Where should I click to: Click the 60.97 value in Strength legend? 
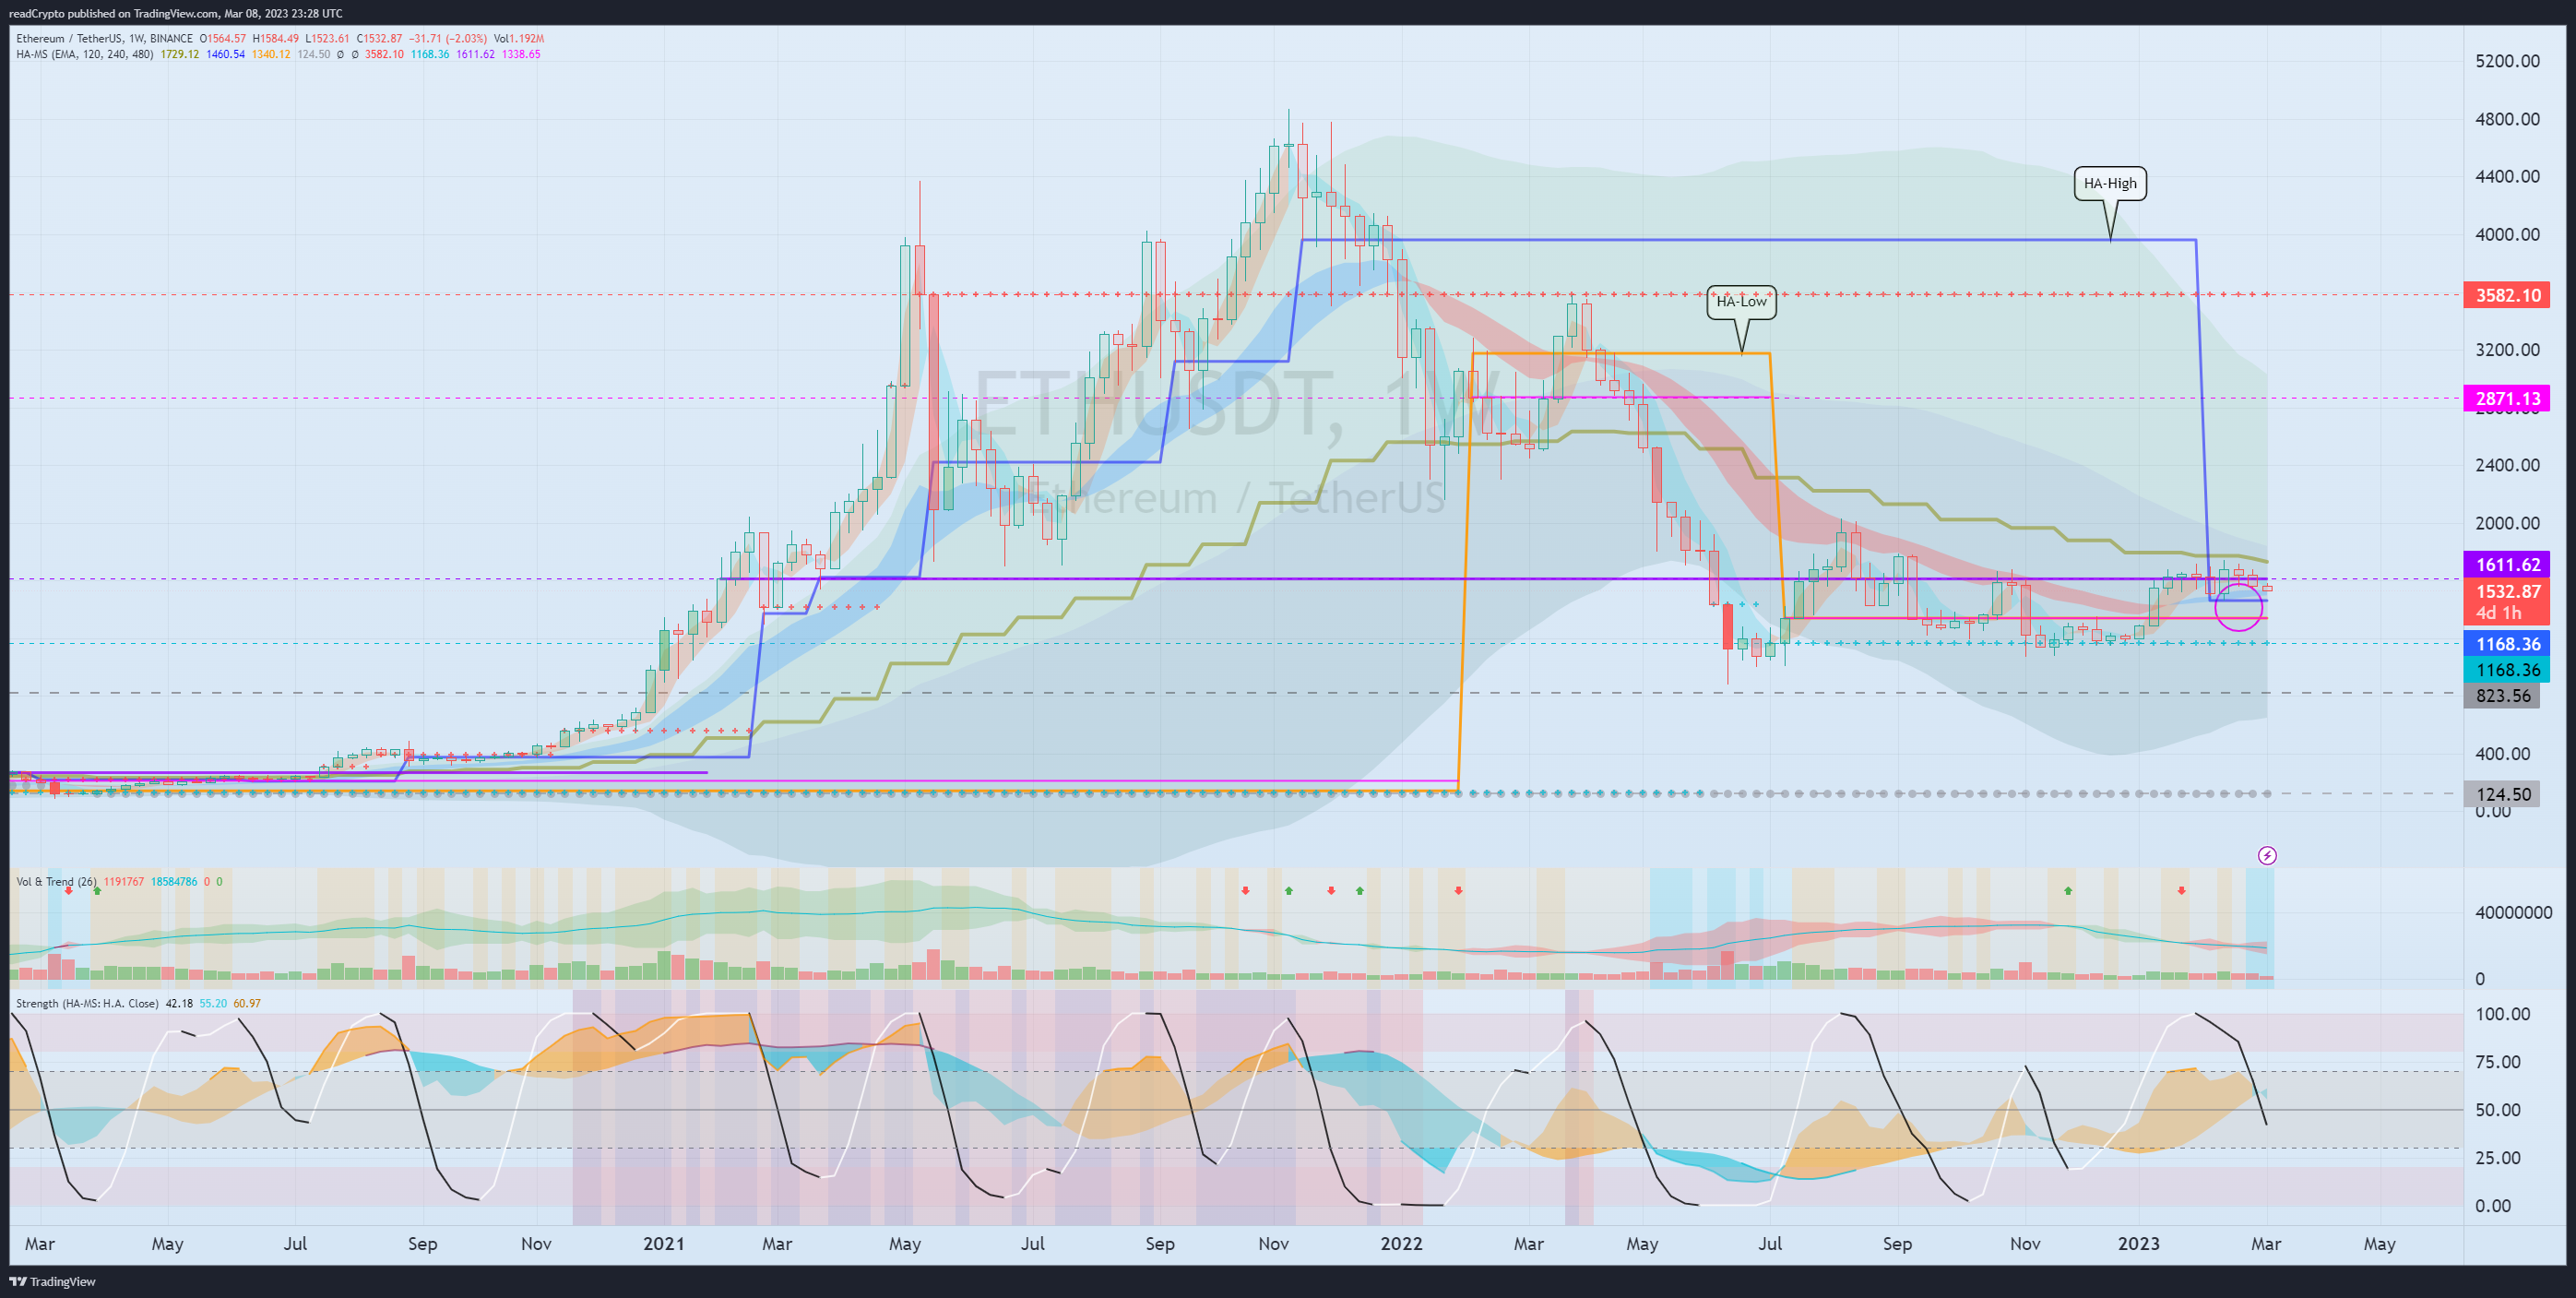tap(247, 1003)
